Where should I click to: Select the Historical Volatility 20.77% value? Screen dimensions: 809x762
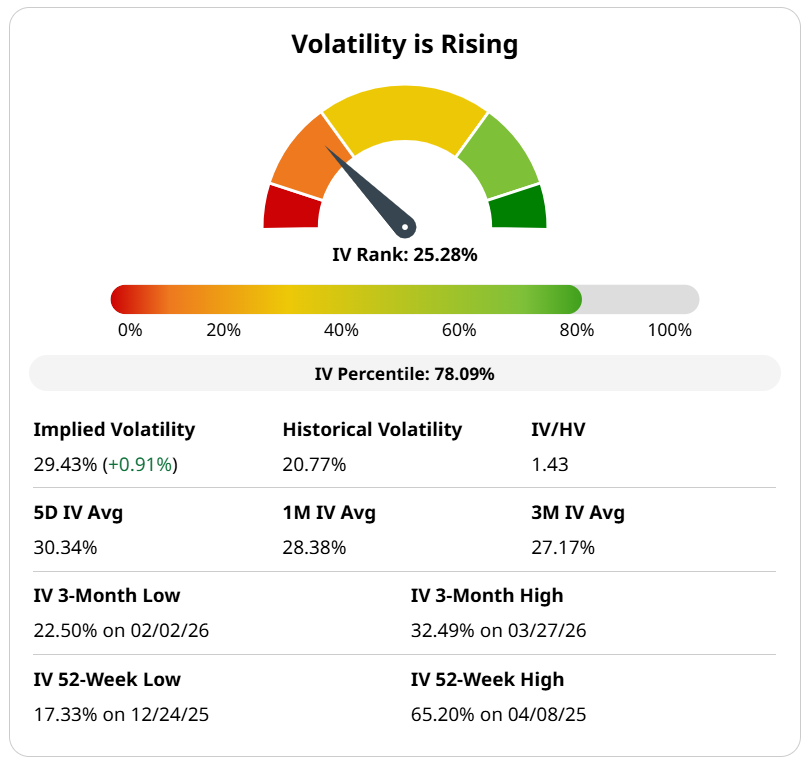[314, 464]
